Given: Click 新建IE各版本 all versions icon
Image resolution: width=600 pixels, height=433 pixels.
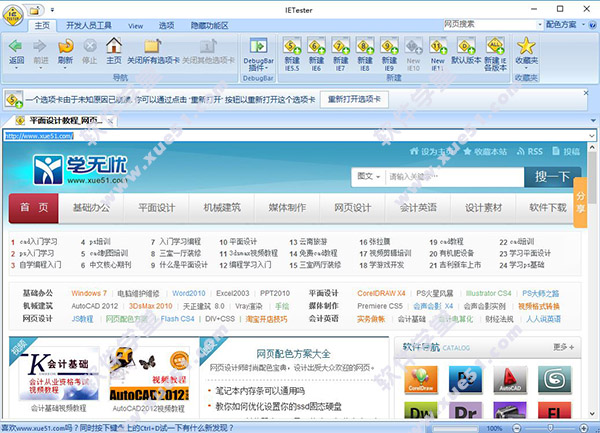Looking at the screenshot, I should 495,46.
